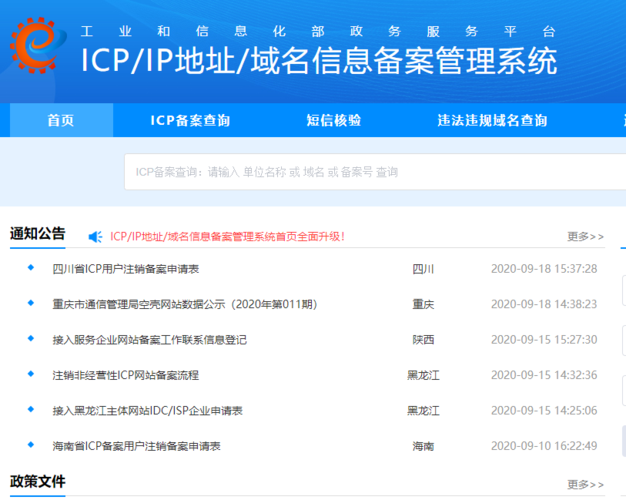Click 更多>> beside 政策文件
This screenshot has height=500, width=626.
585,484
